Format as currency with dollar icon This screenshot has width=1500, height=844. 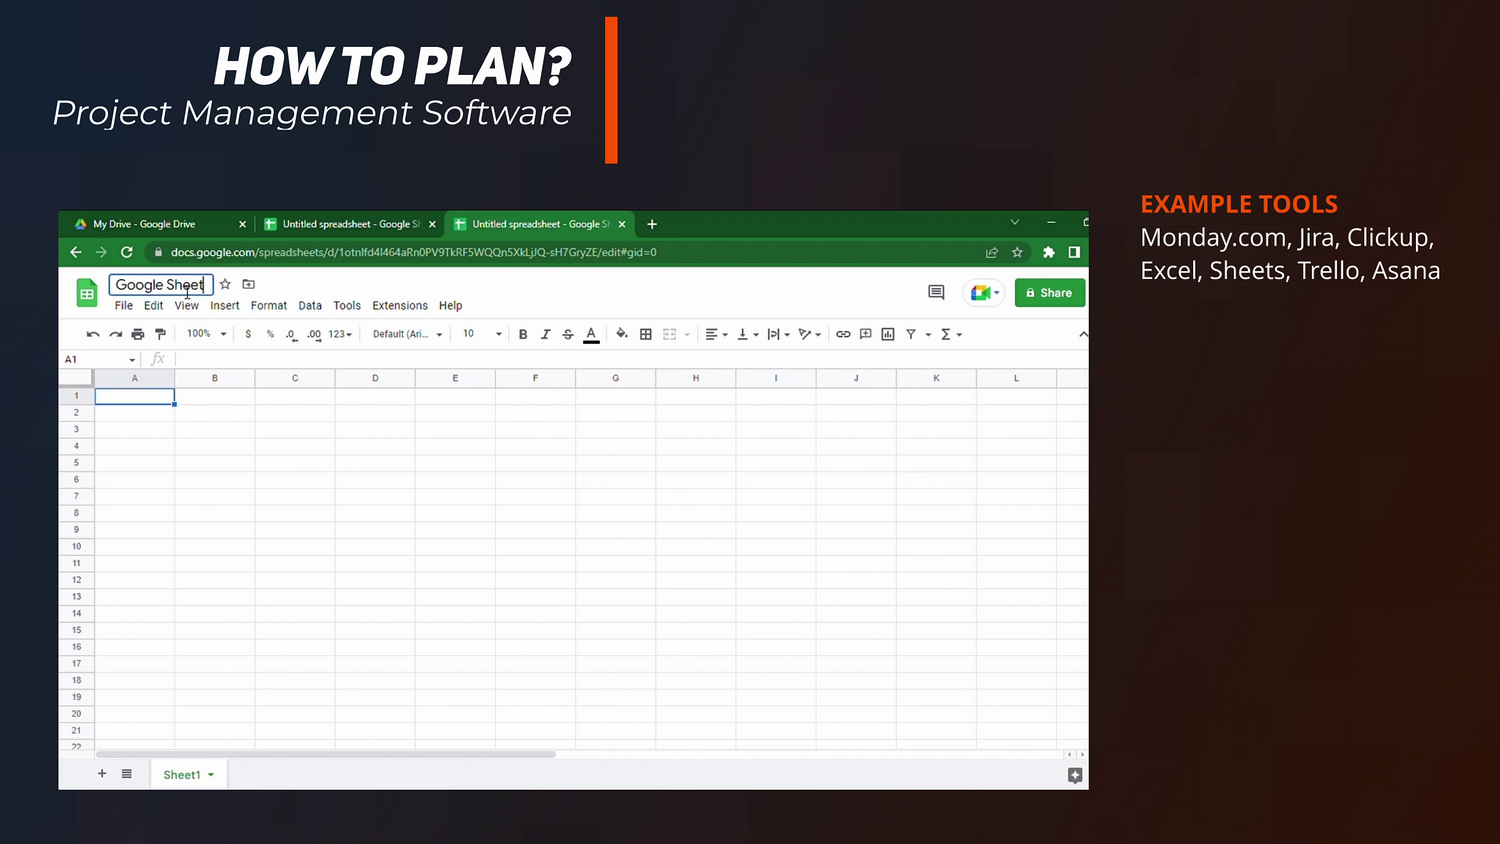tap(248, 334)
